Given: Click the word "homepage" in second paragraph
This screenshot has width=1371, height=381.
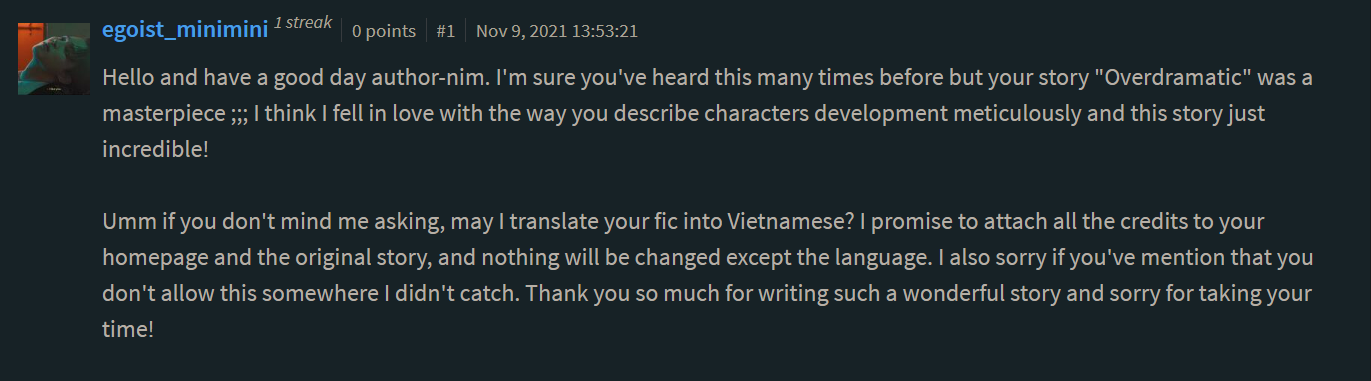Looking at the screenshot, I should click(x=146, y=257).
